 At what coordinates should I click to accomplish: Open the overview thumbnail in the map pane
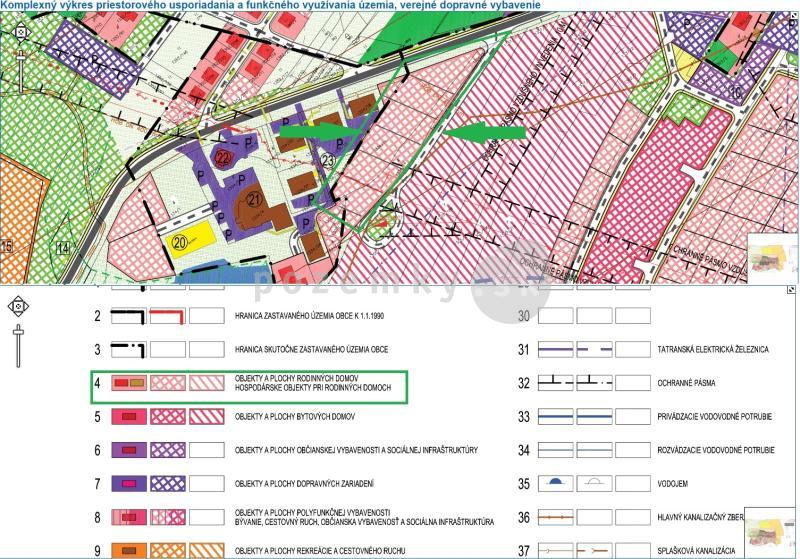point(772,258)
